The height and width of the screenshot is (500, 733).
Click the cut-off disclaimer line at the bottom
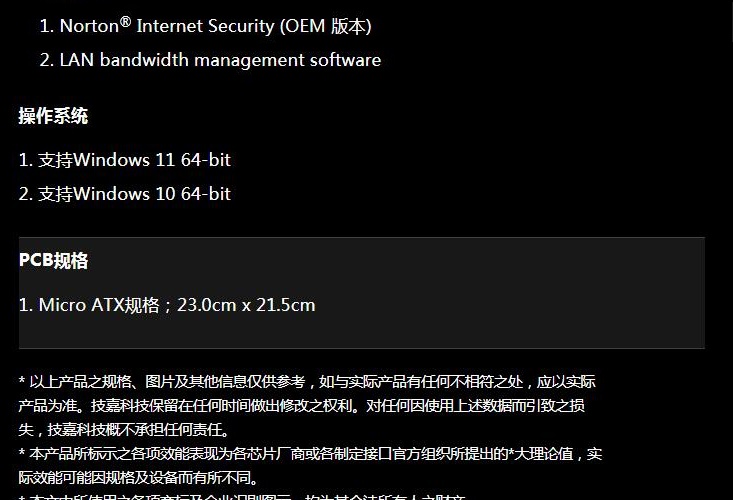pyautogui.click(x=243, y=496)
